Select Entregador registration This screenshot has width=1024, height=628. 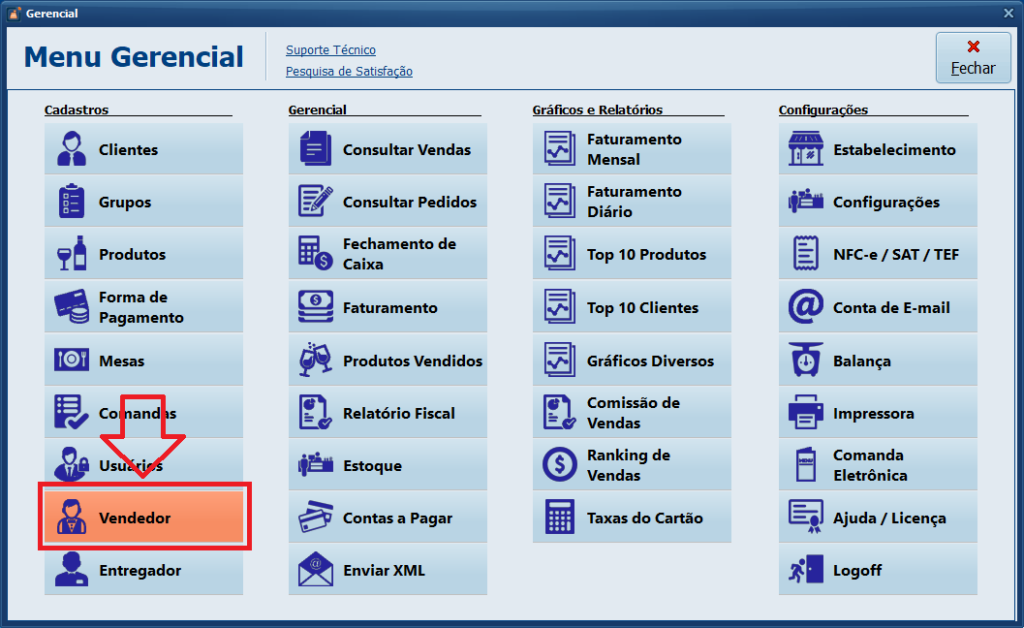click(143, 570)
